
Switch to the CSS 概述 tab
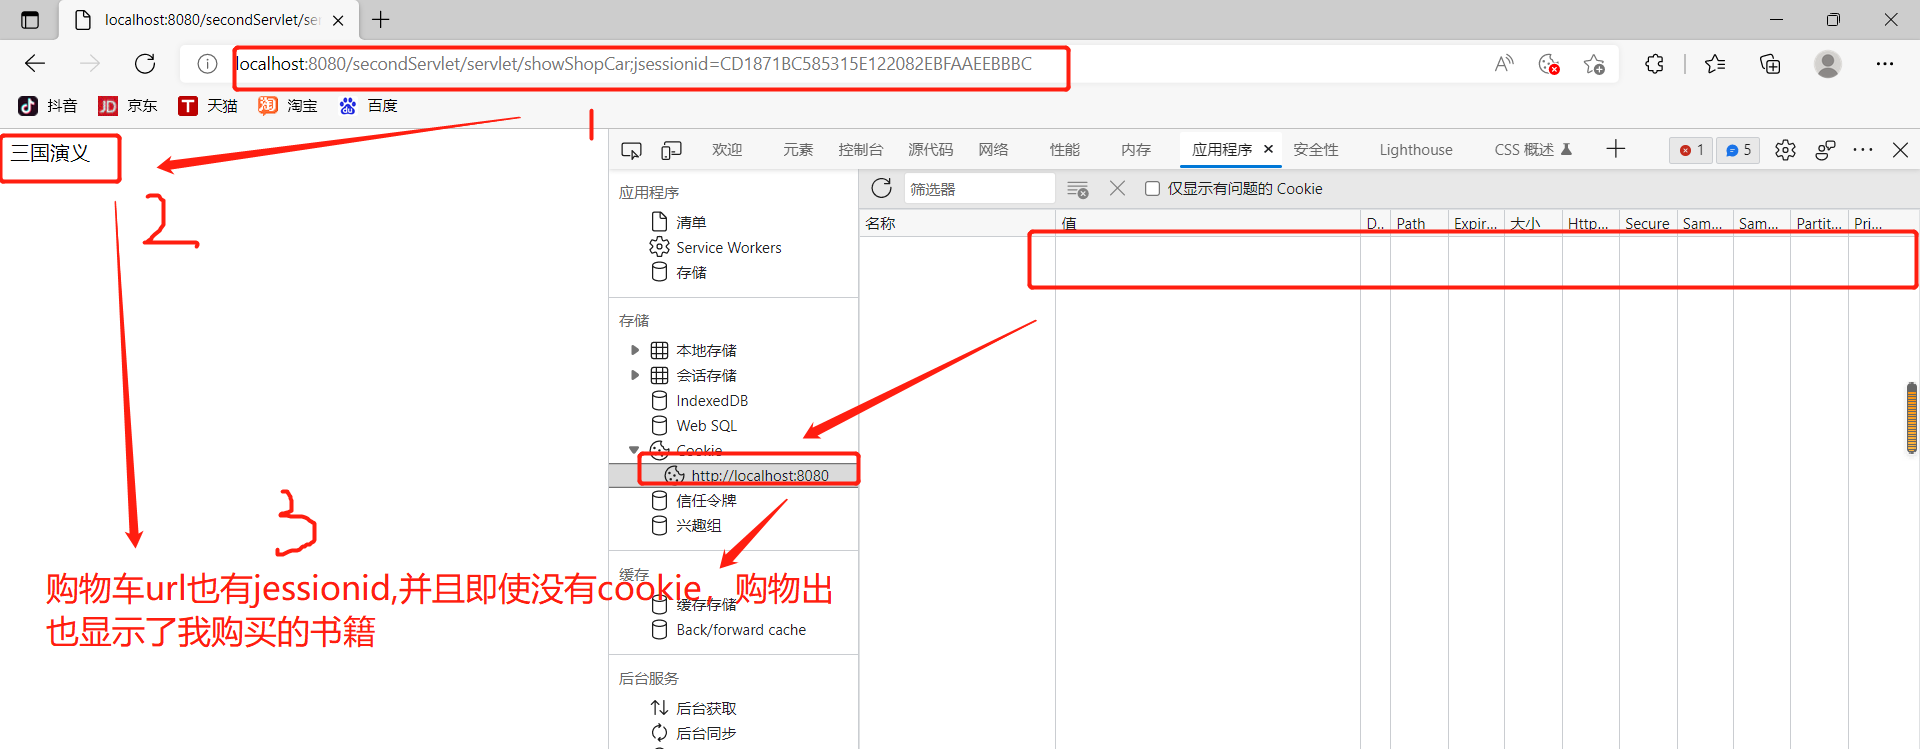click(x=1533, y=150)
